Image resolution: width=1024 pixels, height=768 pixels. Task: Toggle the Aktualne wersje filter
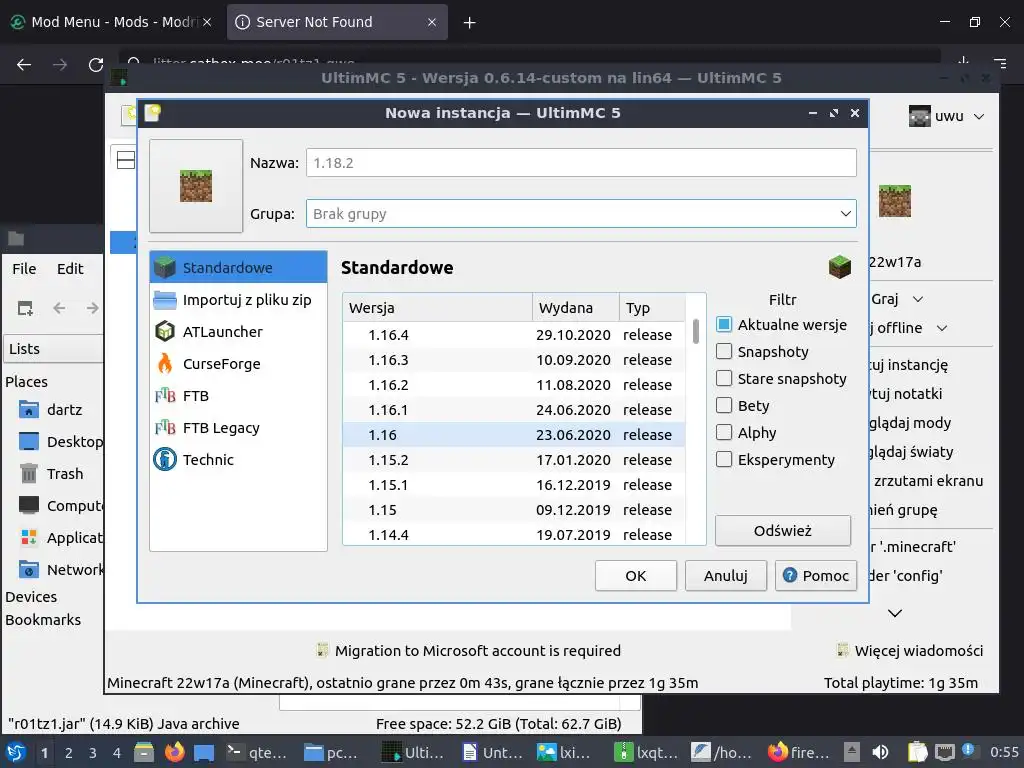tap(724, 325)
